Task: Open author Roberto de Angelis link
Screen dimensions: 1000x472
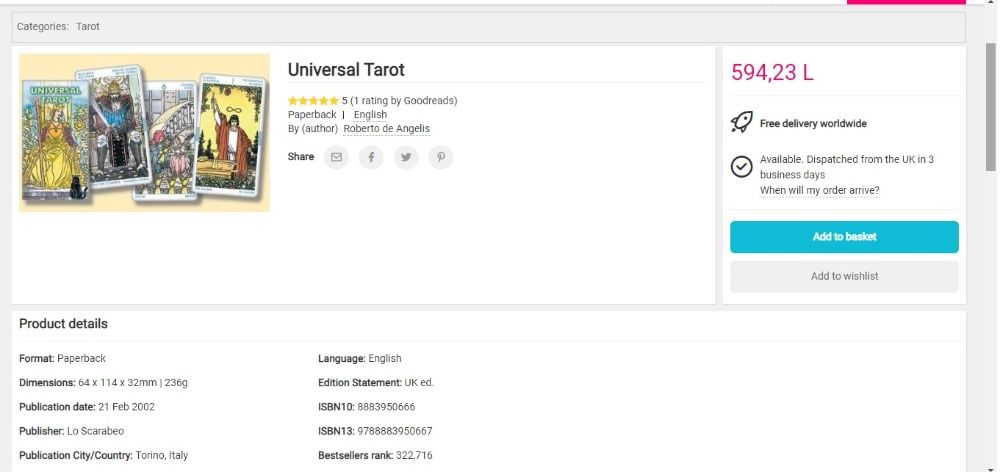Action: (x=386, y=129)
